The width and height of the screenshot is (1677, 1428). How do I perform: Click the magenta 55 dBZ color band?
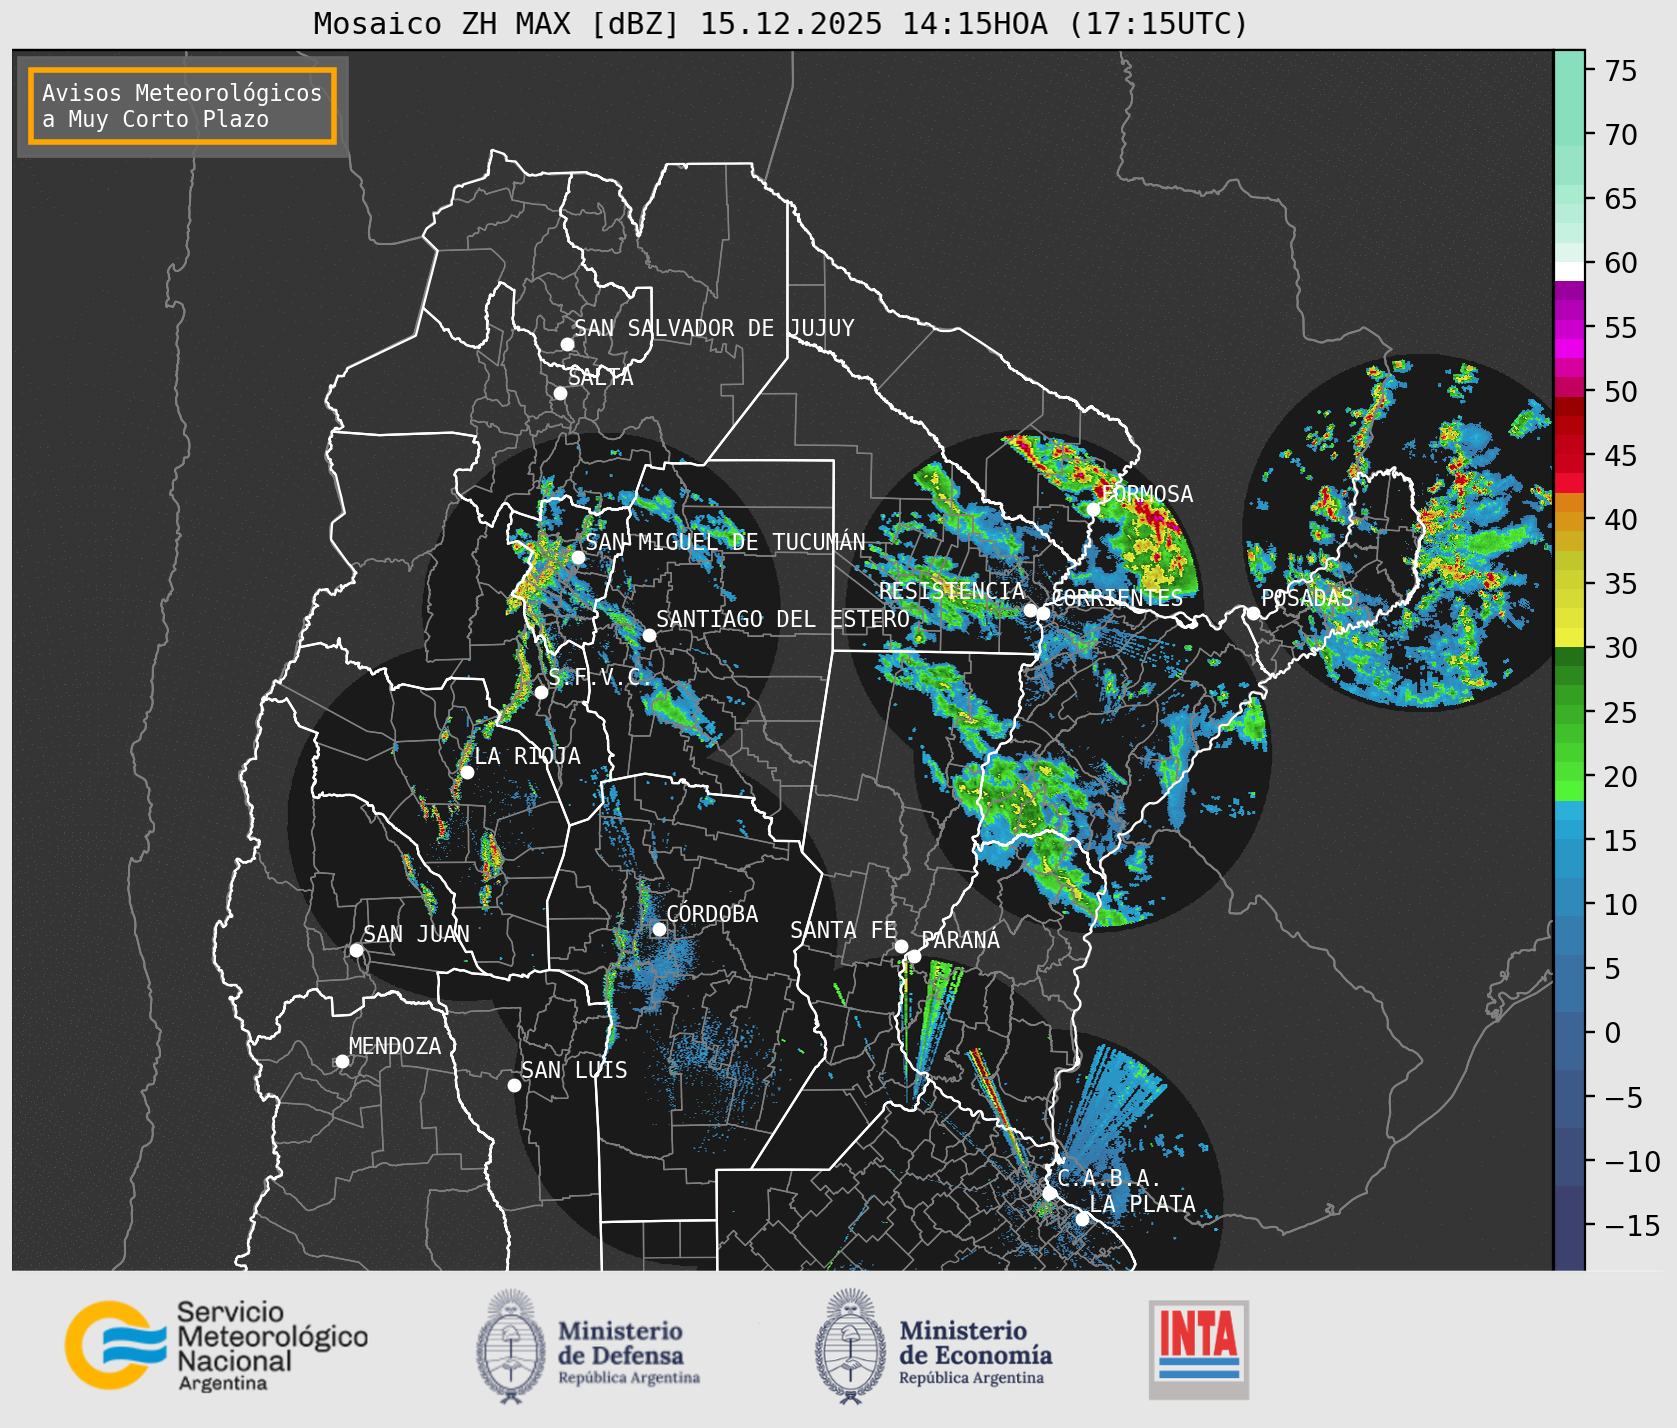click(1569, 329)
